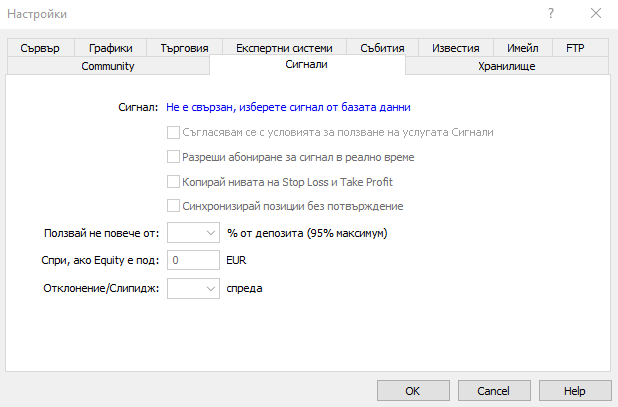Switch to the Сървър tab

[x=40, y=48]
